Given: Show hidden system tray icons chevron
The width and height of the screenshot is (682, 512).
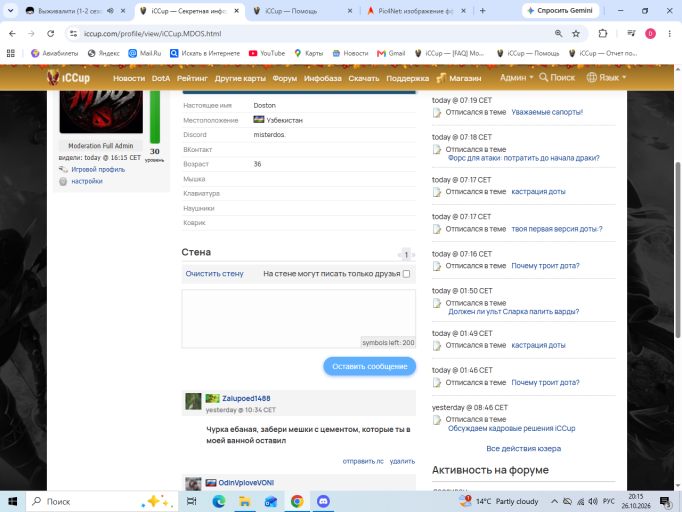Looking at the screenshot, I should coord(554,502).
